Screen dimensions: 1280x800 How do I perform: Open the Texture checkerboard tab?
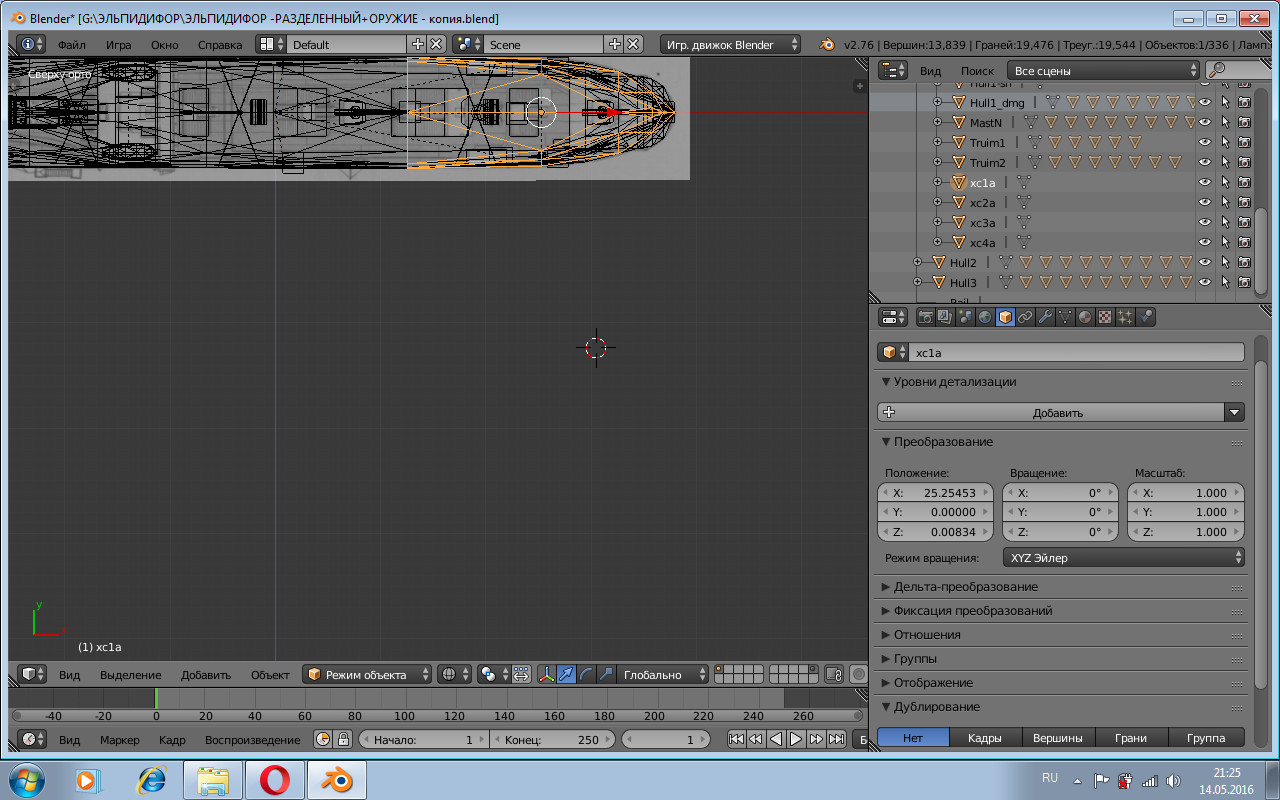[x=1105, y=317]
